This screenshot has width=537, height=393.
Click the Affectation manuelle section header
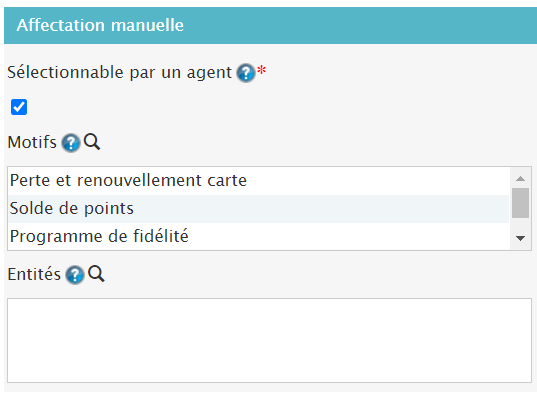tap(271, 25)
